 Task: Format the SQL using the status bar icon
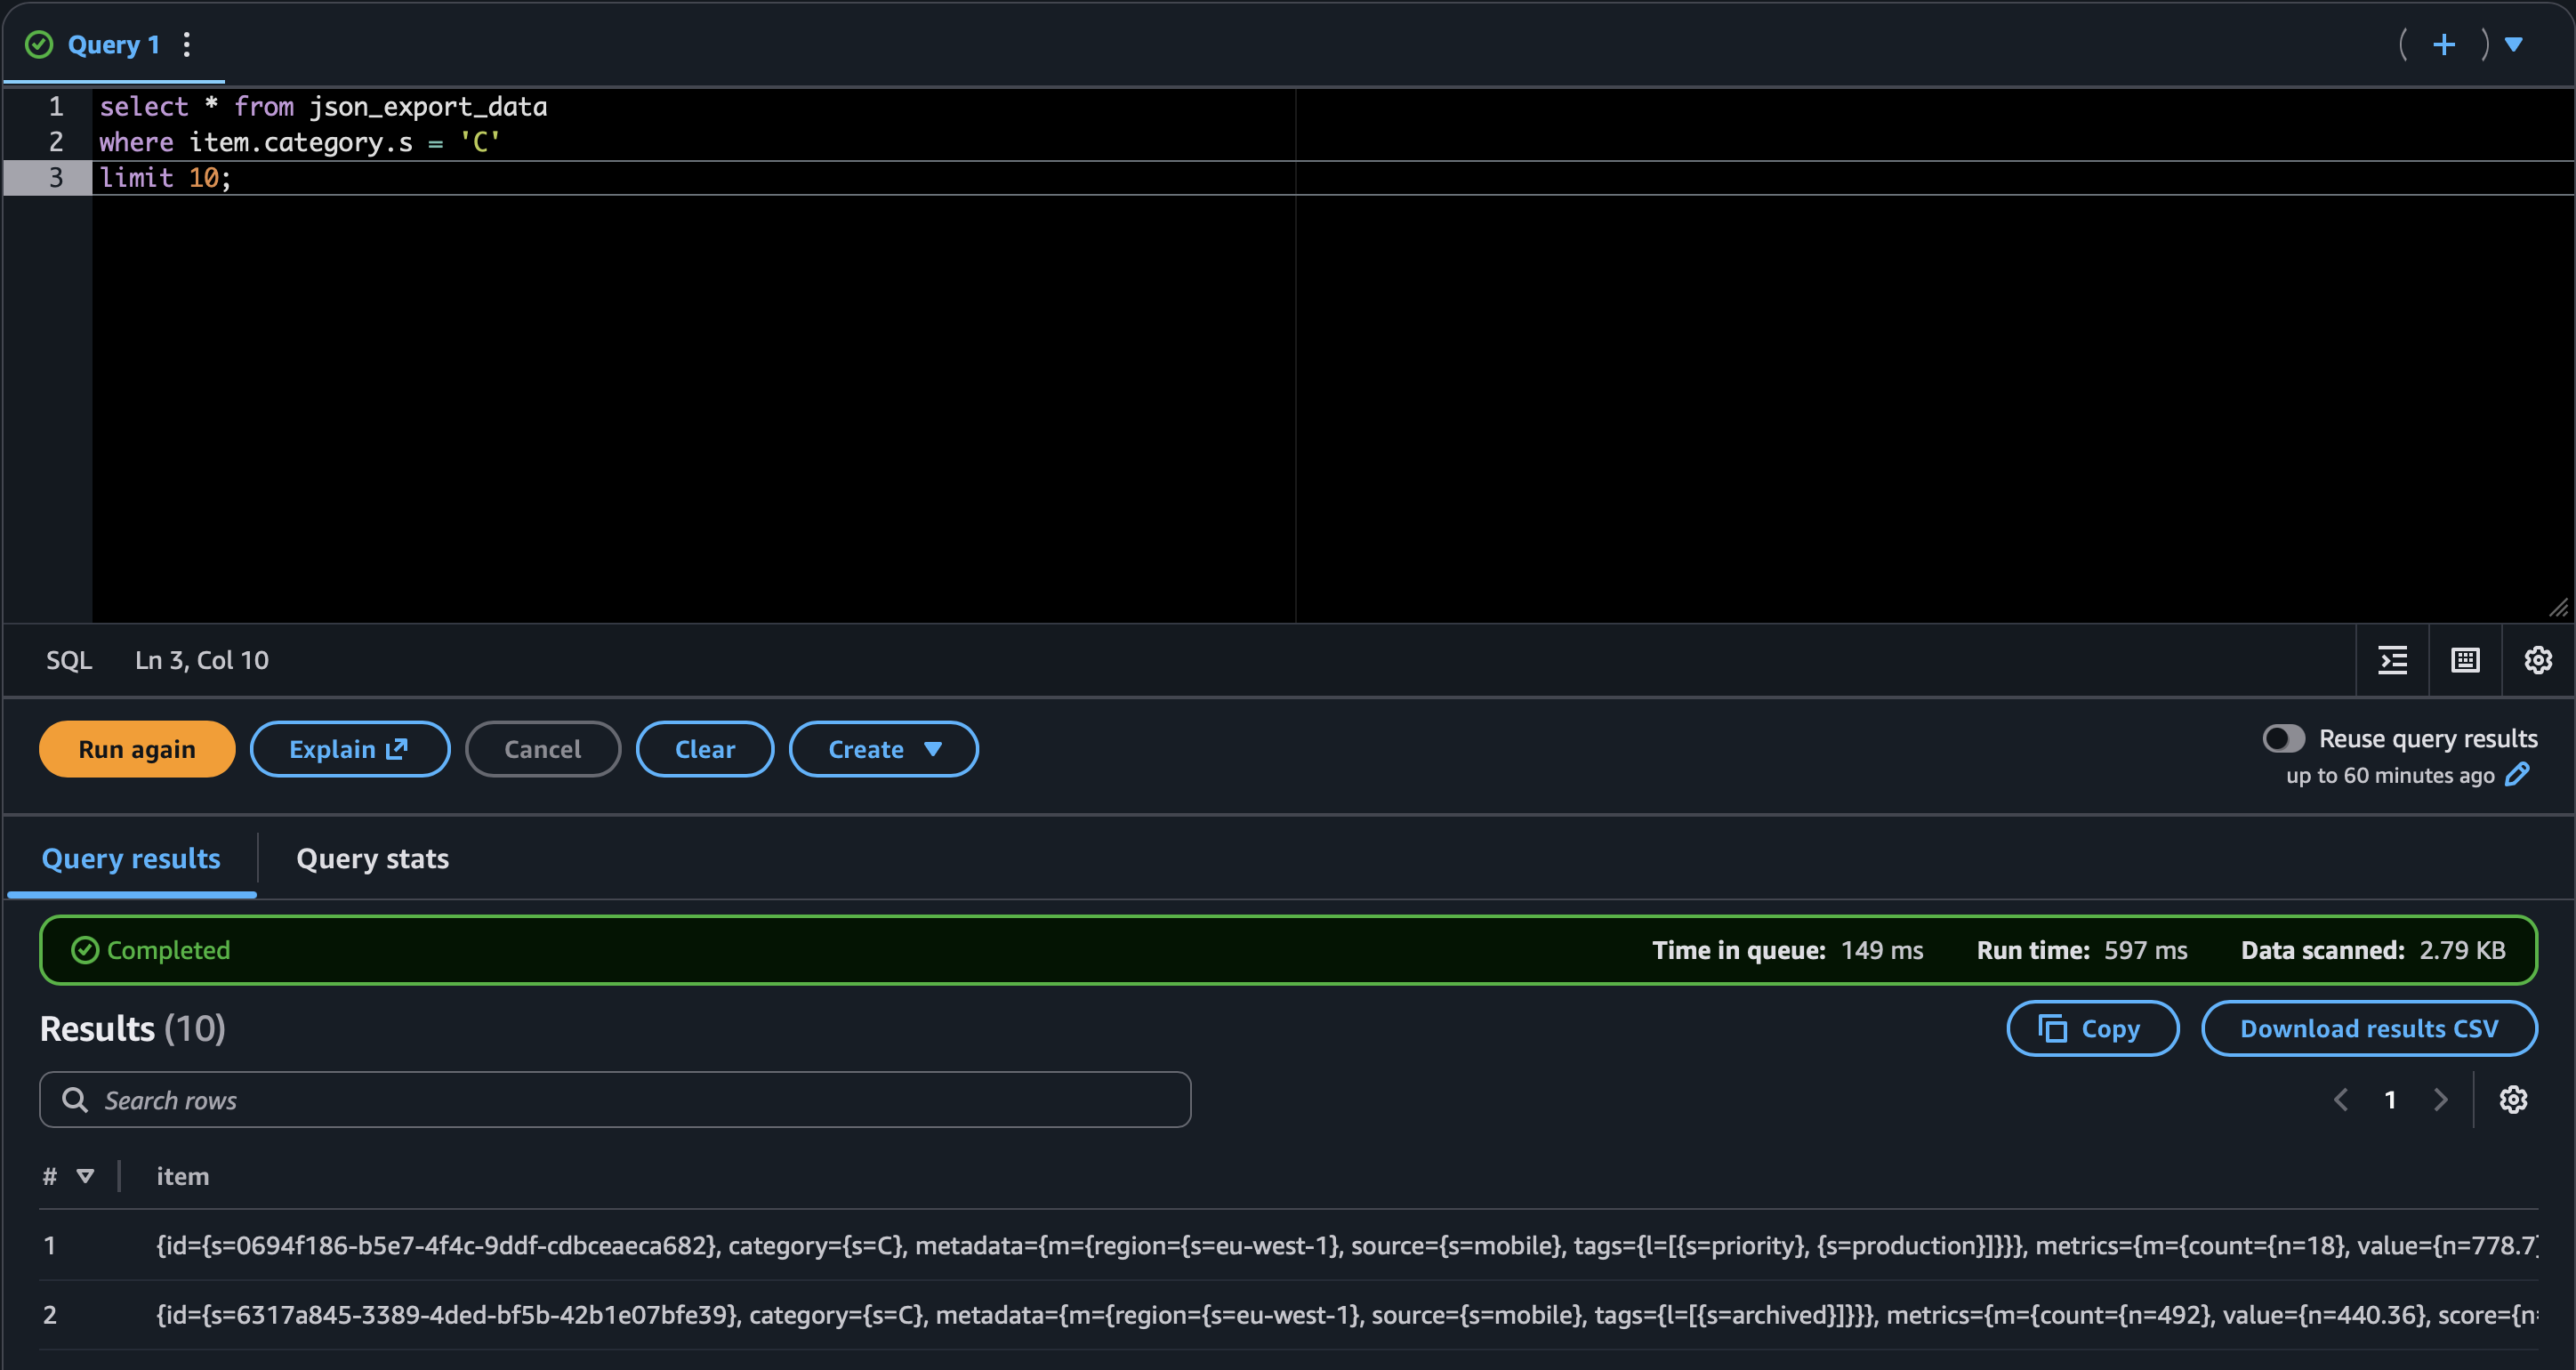(2392, 660)
